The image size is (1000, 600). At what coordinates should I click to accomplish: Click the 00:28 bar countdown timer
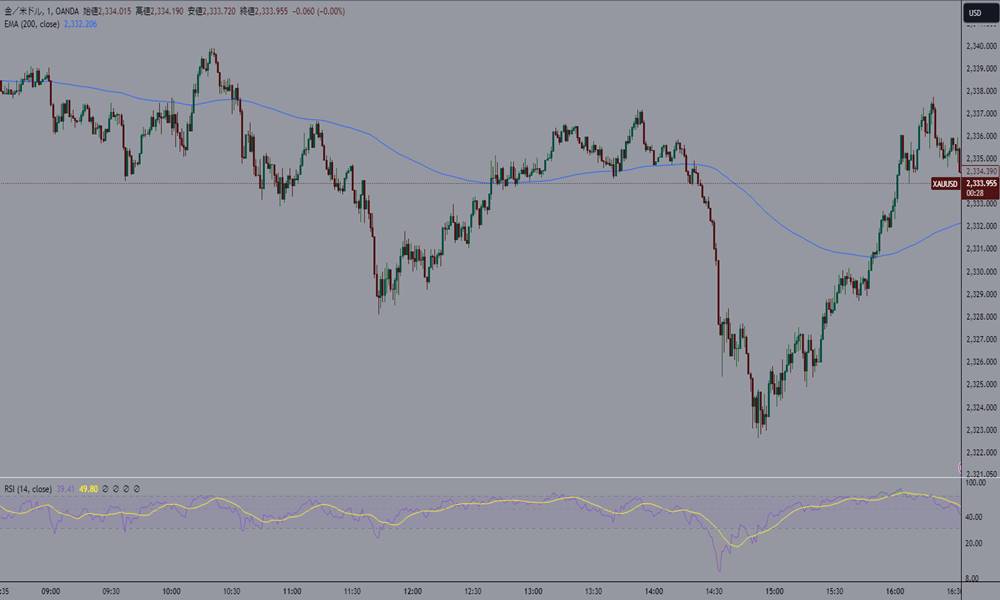point(974,194)
